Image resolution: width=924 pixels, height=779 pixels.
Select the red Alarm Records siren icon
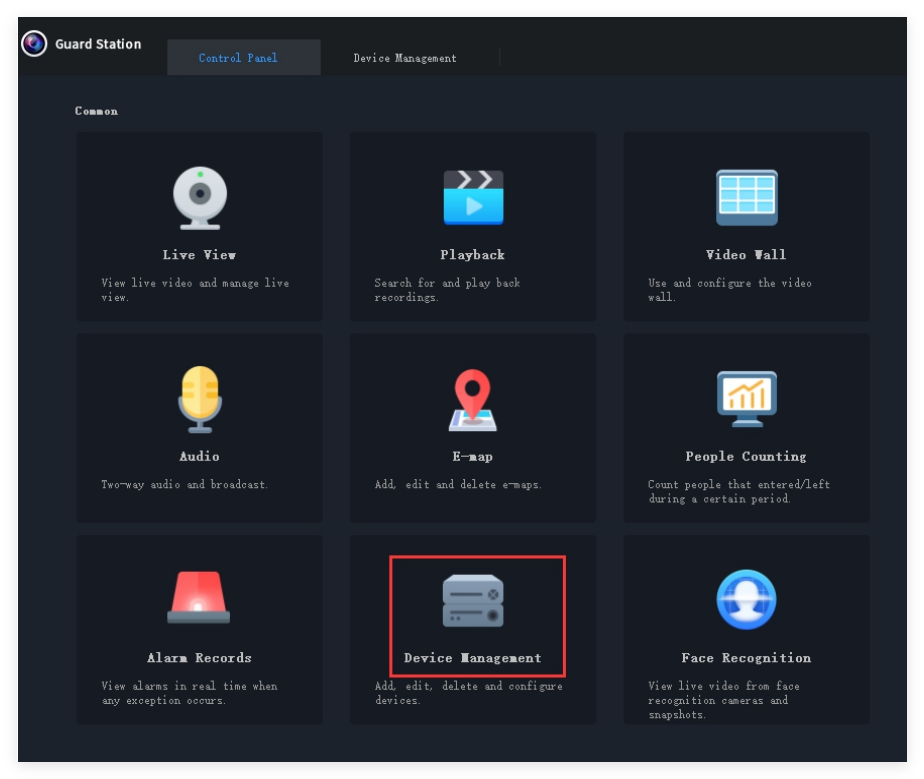199,598
